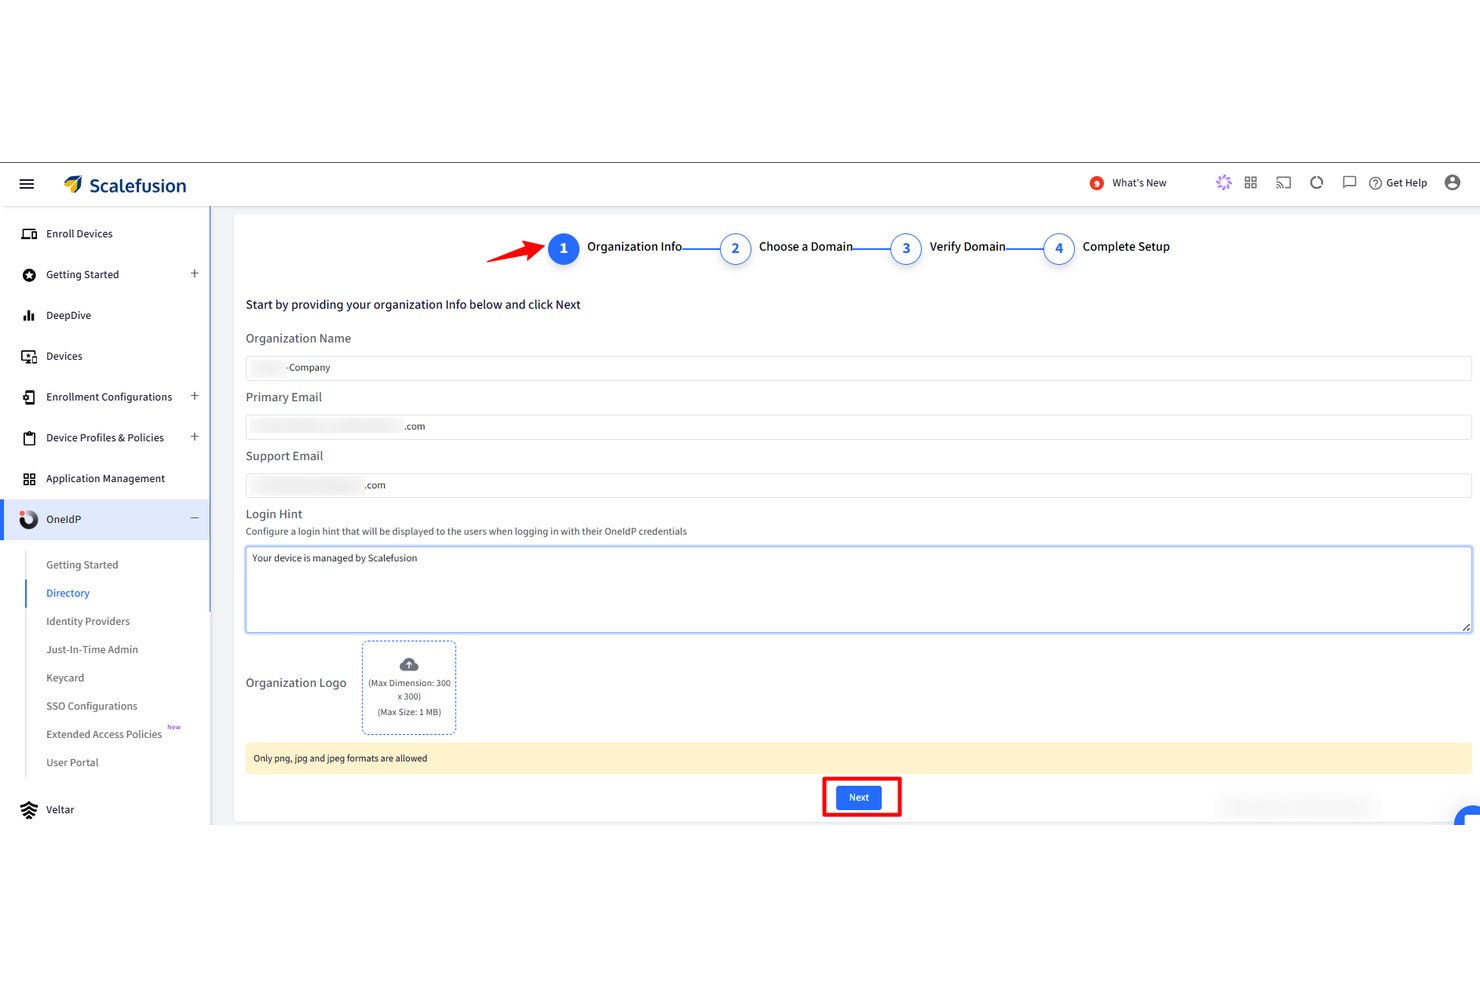The width and height of the screenshot is (1480, 987).
Task: Open Getting Started under OneIdP
Action: coord(82,565)
